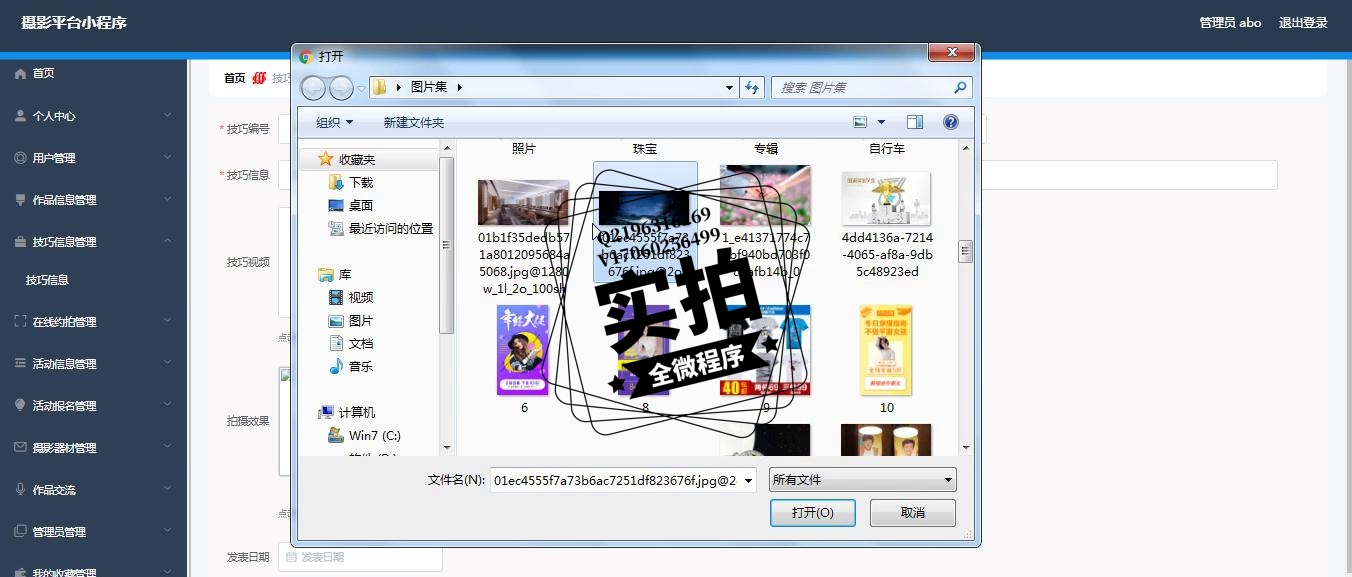Click the 自行车 folder label
This screenshot has width=1352, height=577.
887,149
